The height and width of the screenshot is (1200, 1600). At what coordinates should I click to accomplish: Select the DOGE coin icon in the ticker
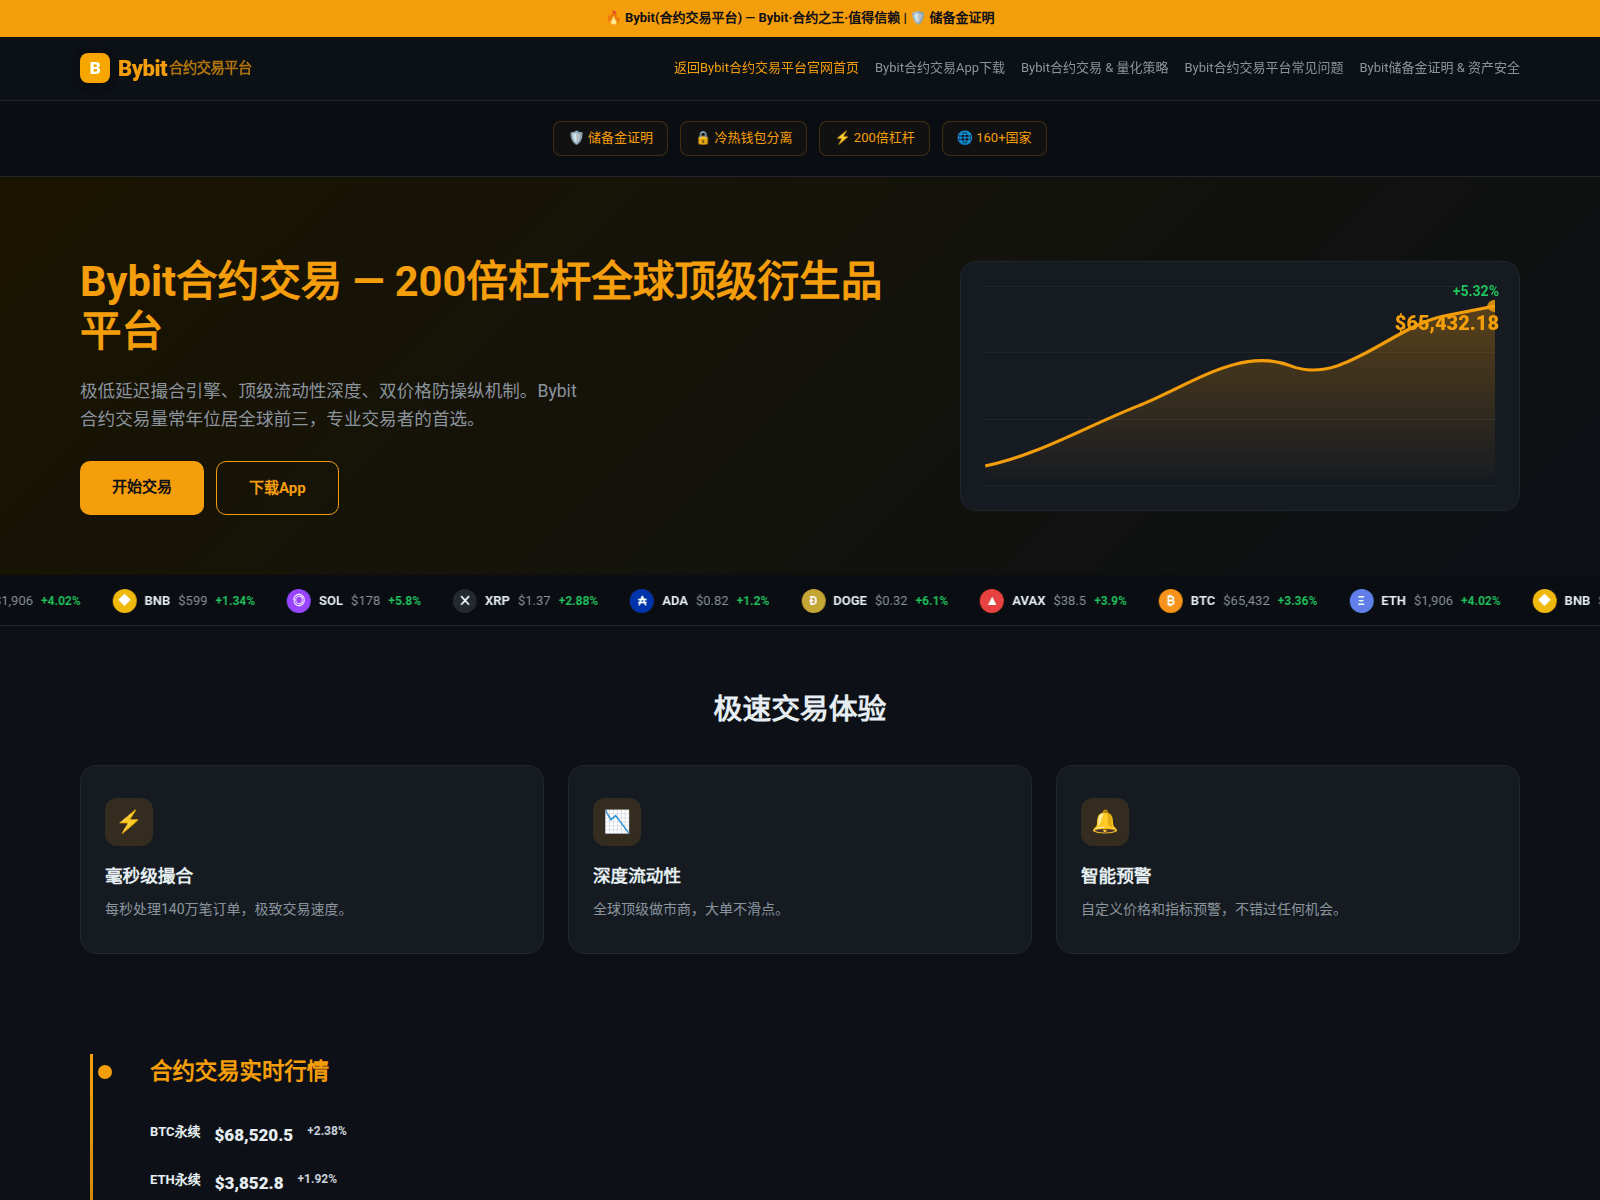tap(813, 600)
